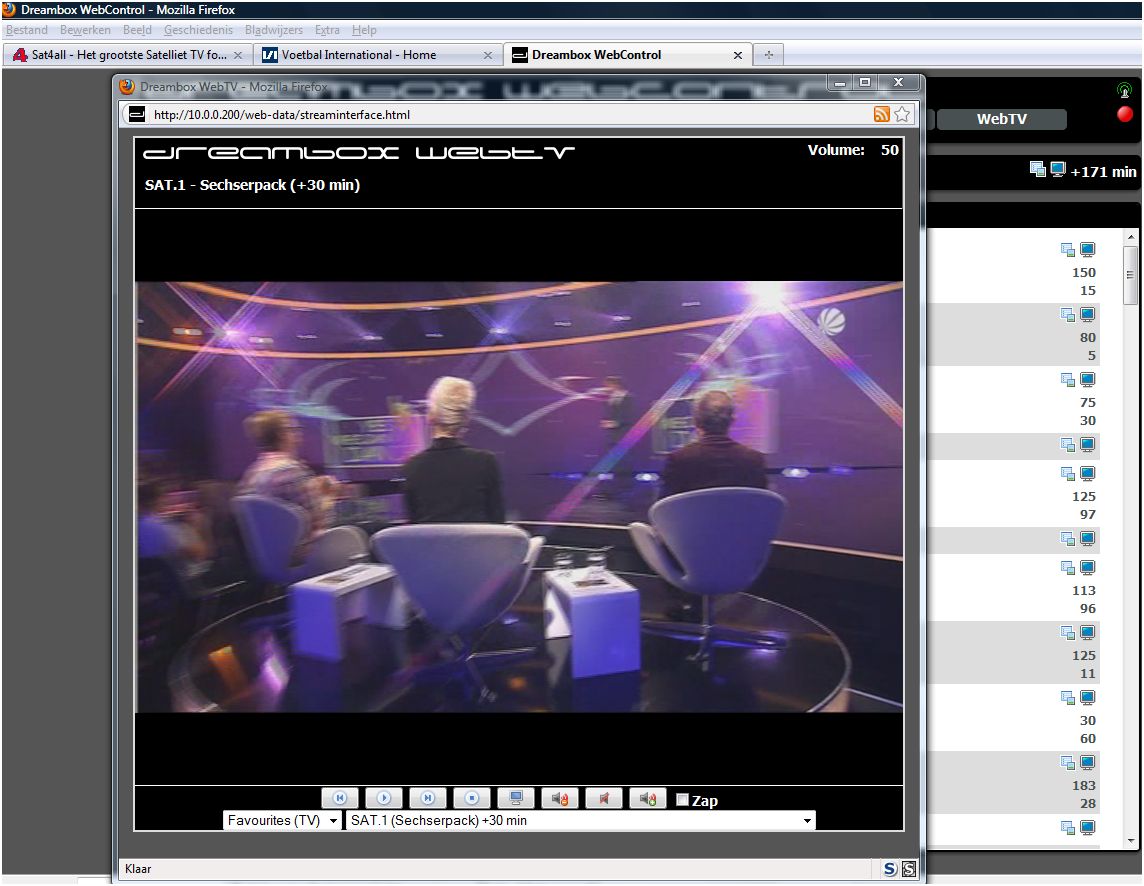Open the SAT.1 (Sechserpack) channel dropdown
This screenshot has height=886, width=1144.
(581, 820)
